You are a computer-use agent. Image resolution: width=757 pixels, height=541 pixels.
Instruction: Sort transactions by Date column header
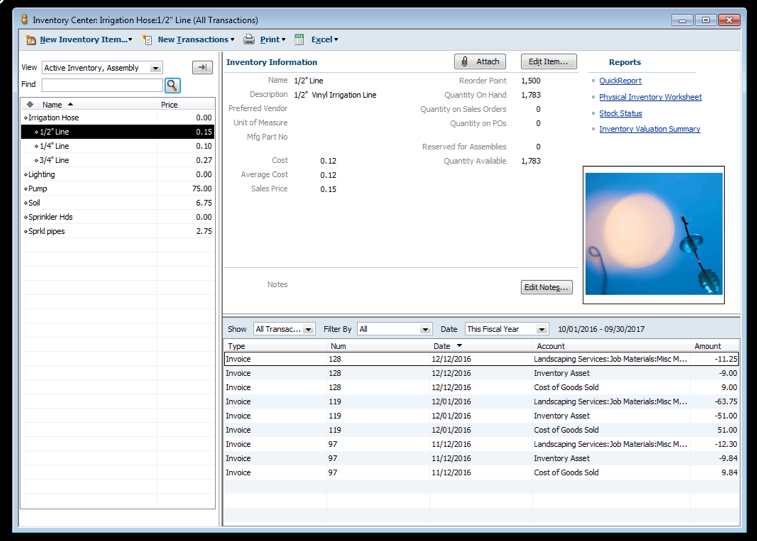click(x=481, y=346)
